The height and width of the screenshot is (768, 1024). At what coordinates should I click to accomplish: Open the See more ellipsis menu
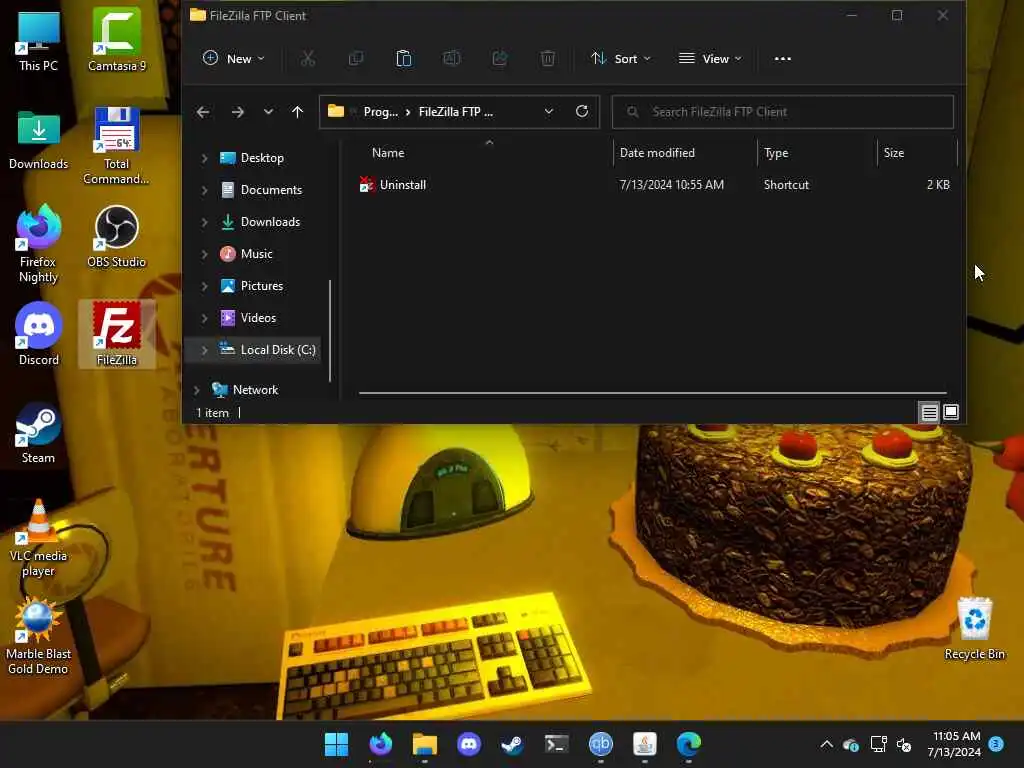[782, 59]
